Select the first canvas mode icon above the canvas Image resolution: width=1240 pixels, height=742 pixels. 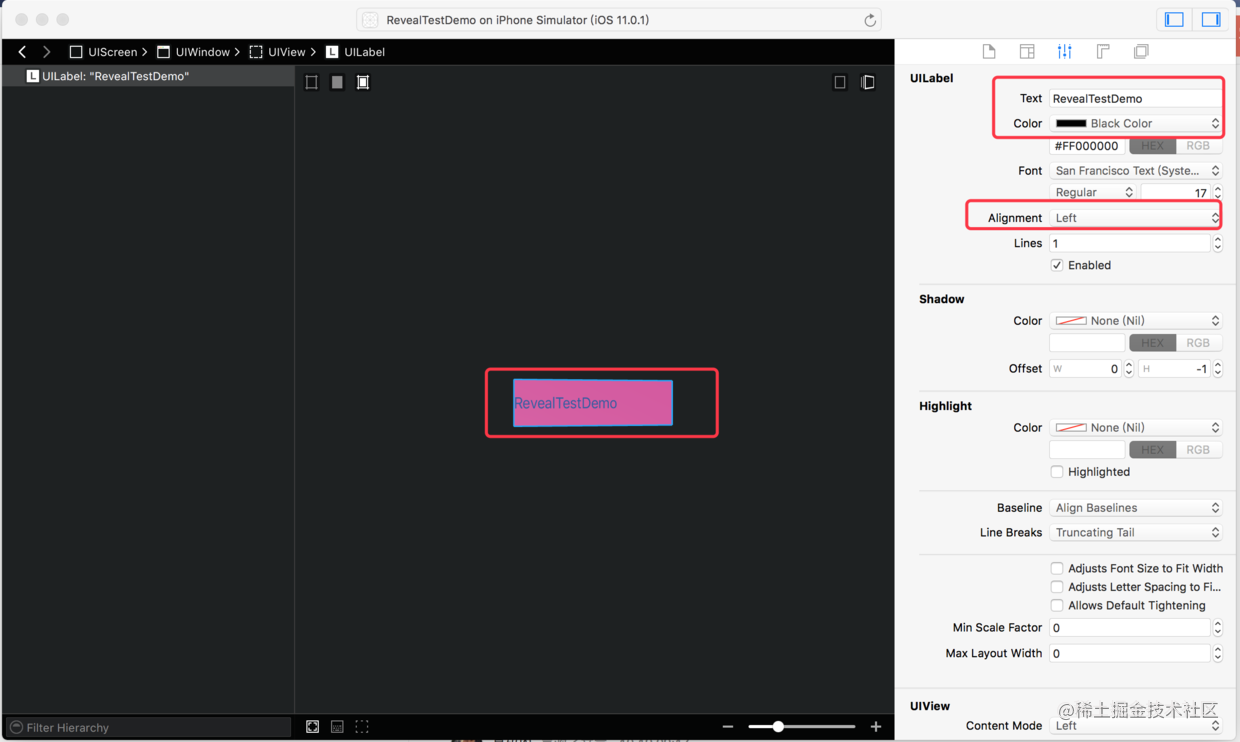click(312, 82)
